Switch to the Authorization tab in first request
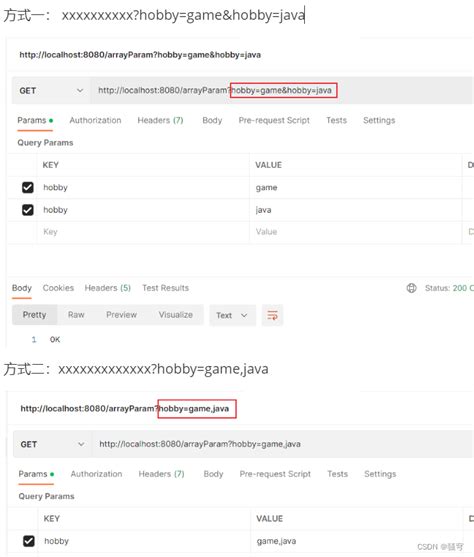The width and height of the screenshot is (474, 557). tap(95, 120)
